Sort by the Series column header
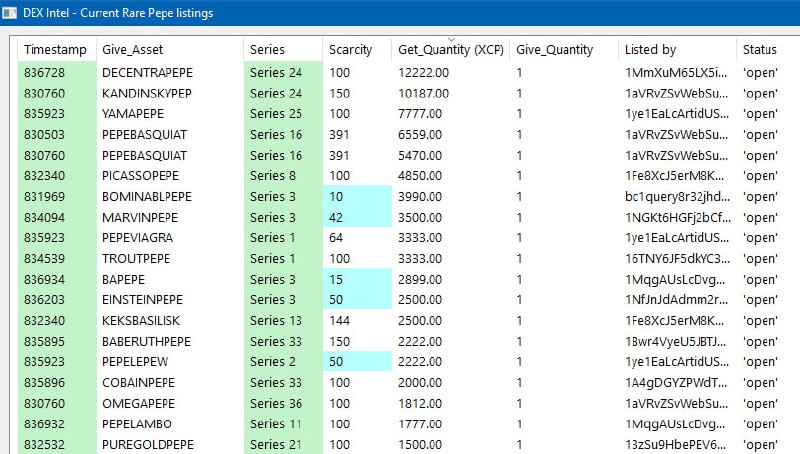The width and height of the screenshot is (800, 454). click(283, 49)
